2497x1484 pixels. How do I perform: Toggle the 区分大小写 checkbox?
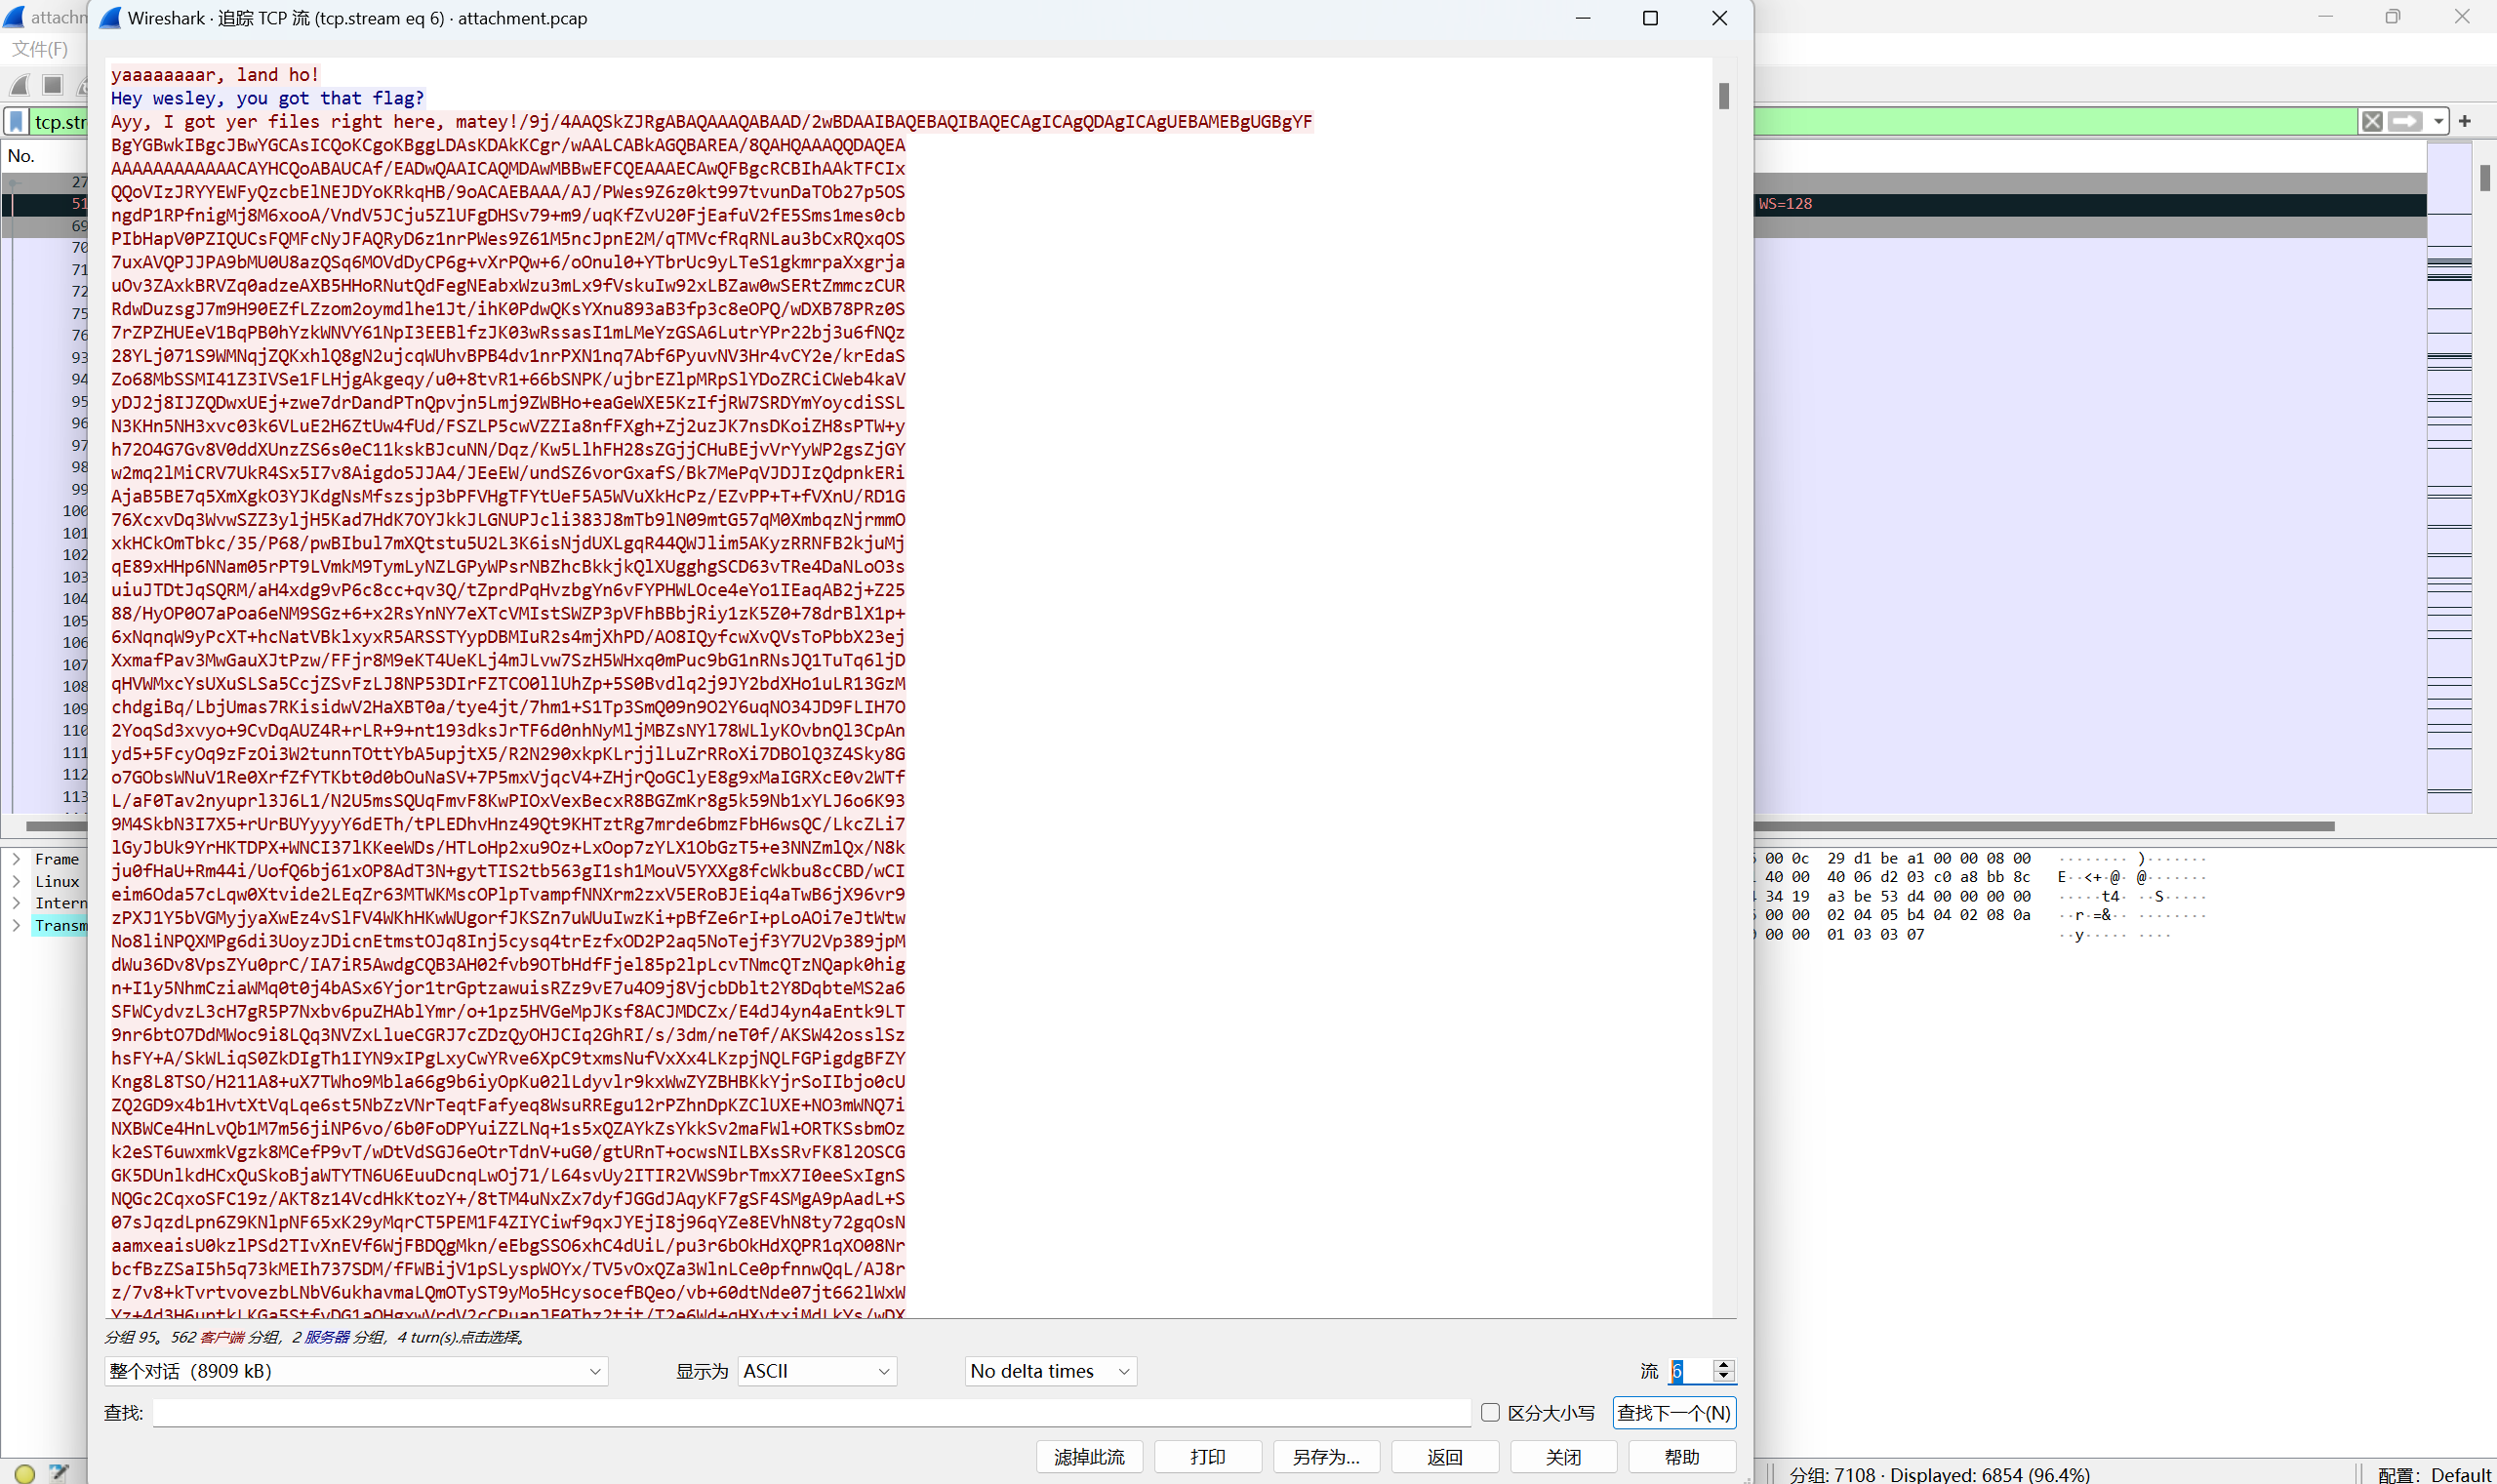[x=1490, y=1412]
